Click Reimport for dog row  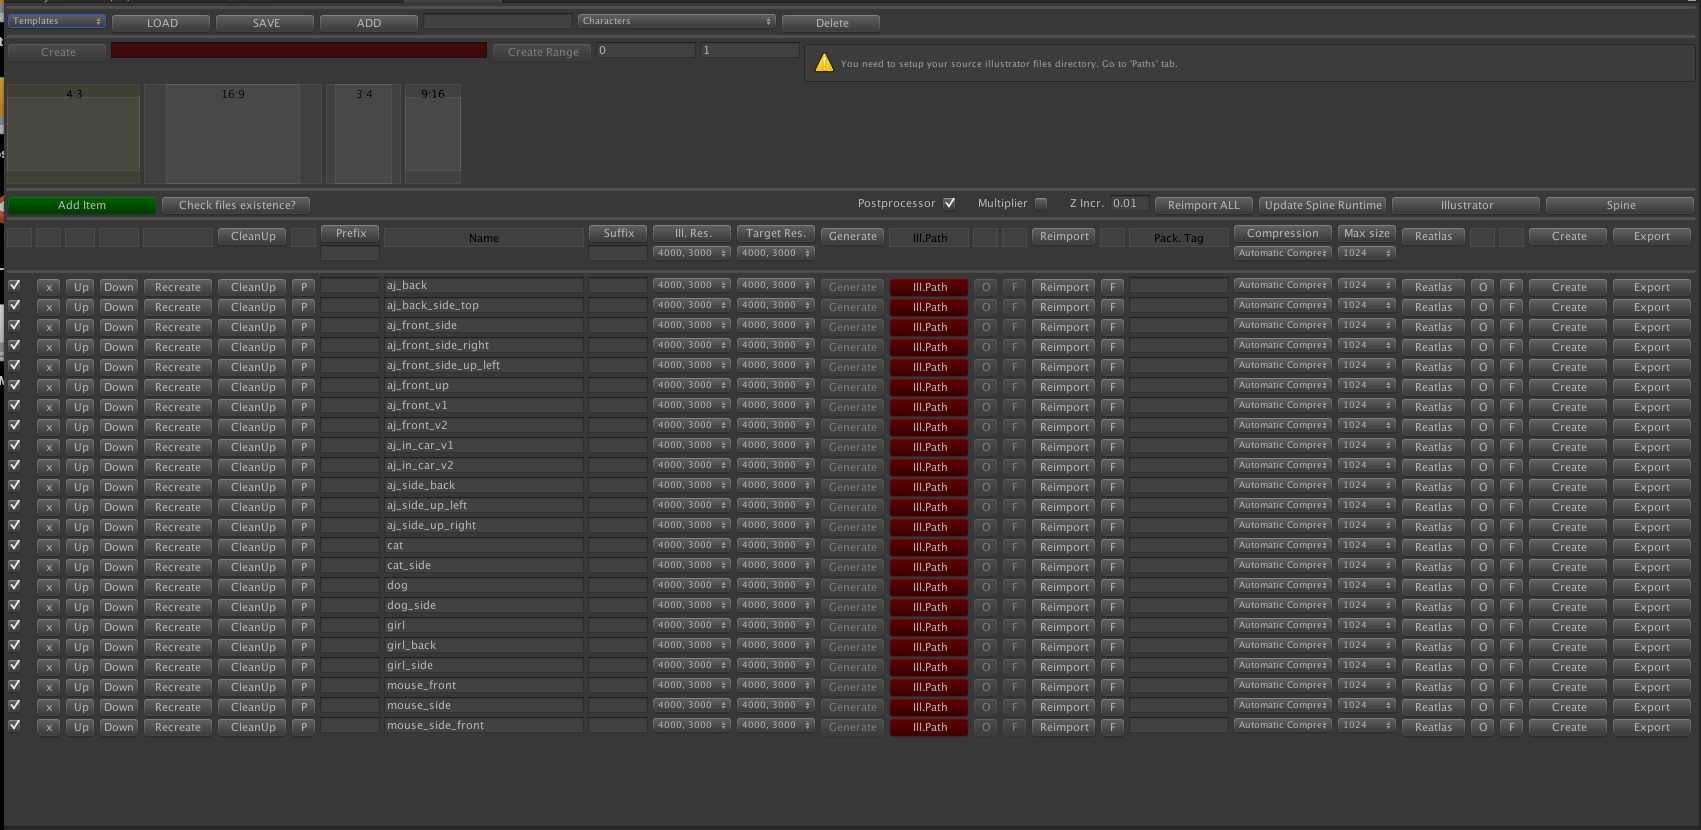point(1064,587)
